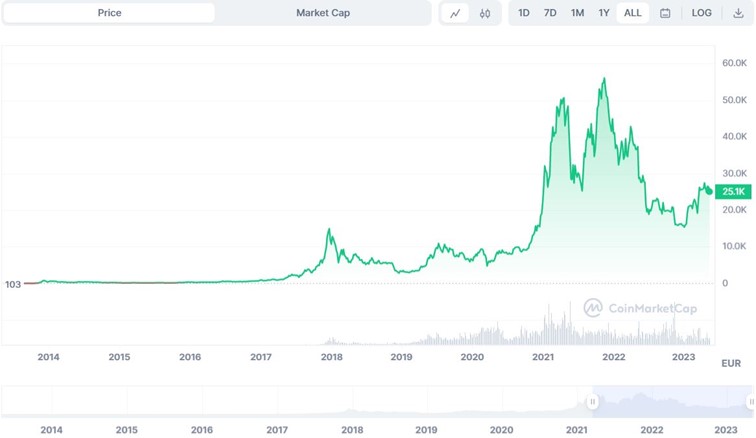Toggle LOG scale on the chart
Screen dimensions: 756x438
(702, 13)
